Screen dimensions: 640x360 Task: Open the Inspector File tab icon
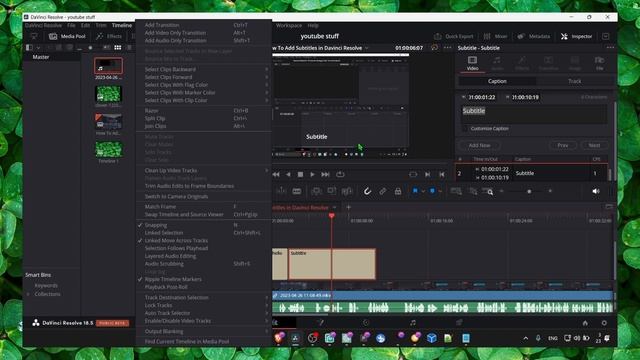coord(599,63)
